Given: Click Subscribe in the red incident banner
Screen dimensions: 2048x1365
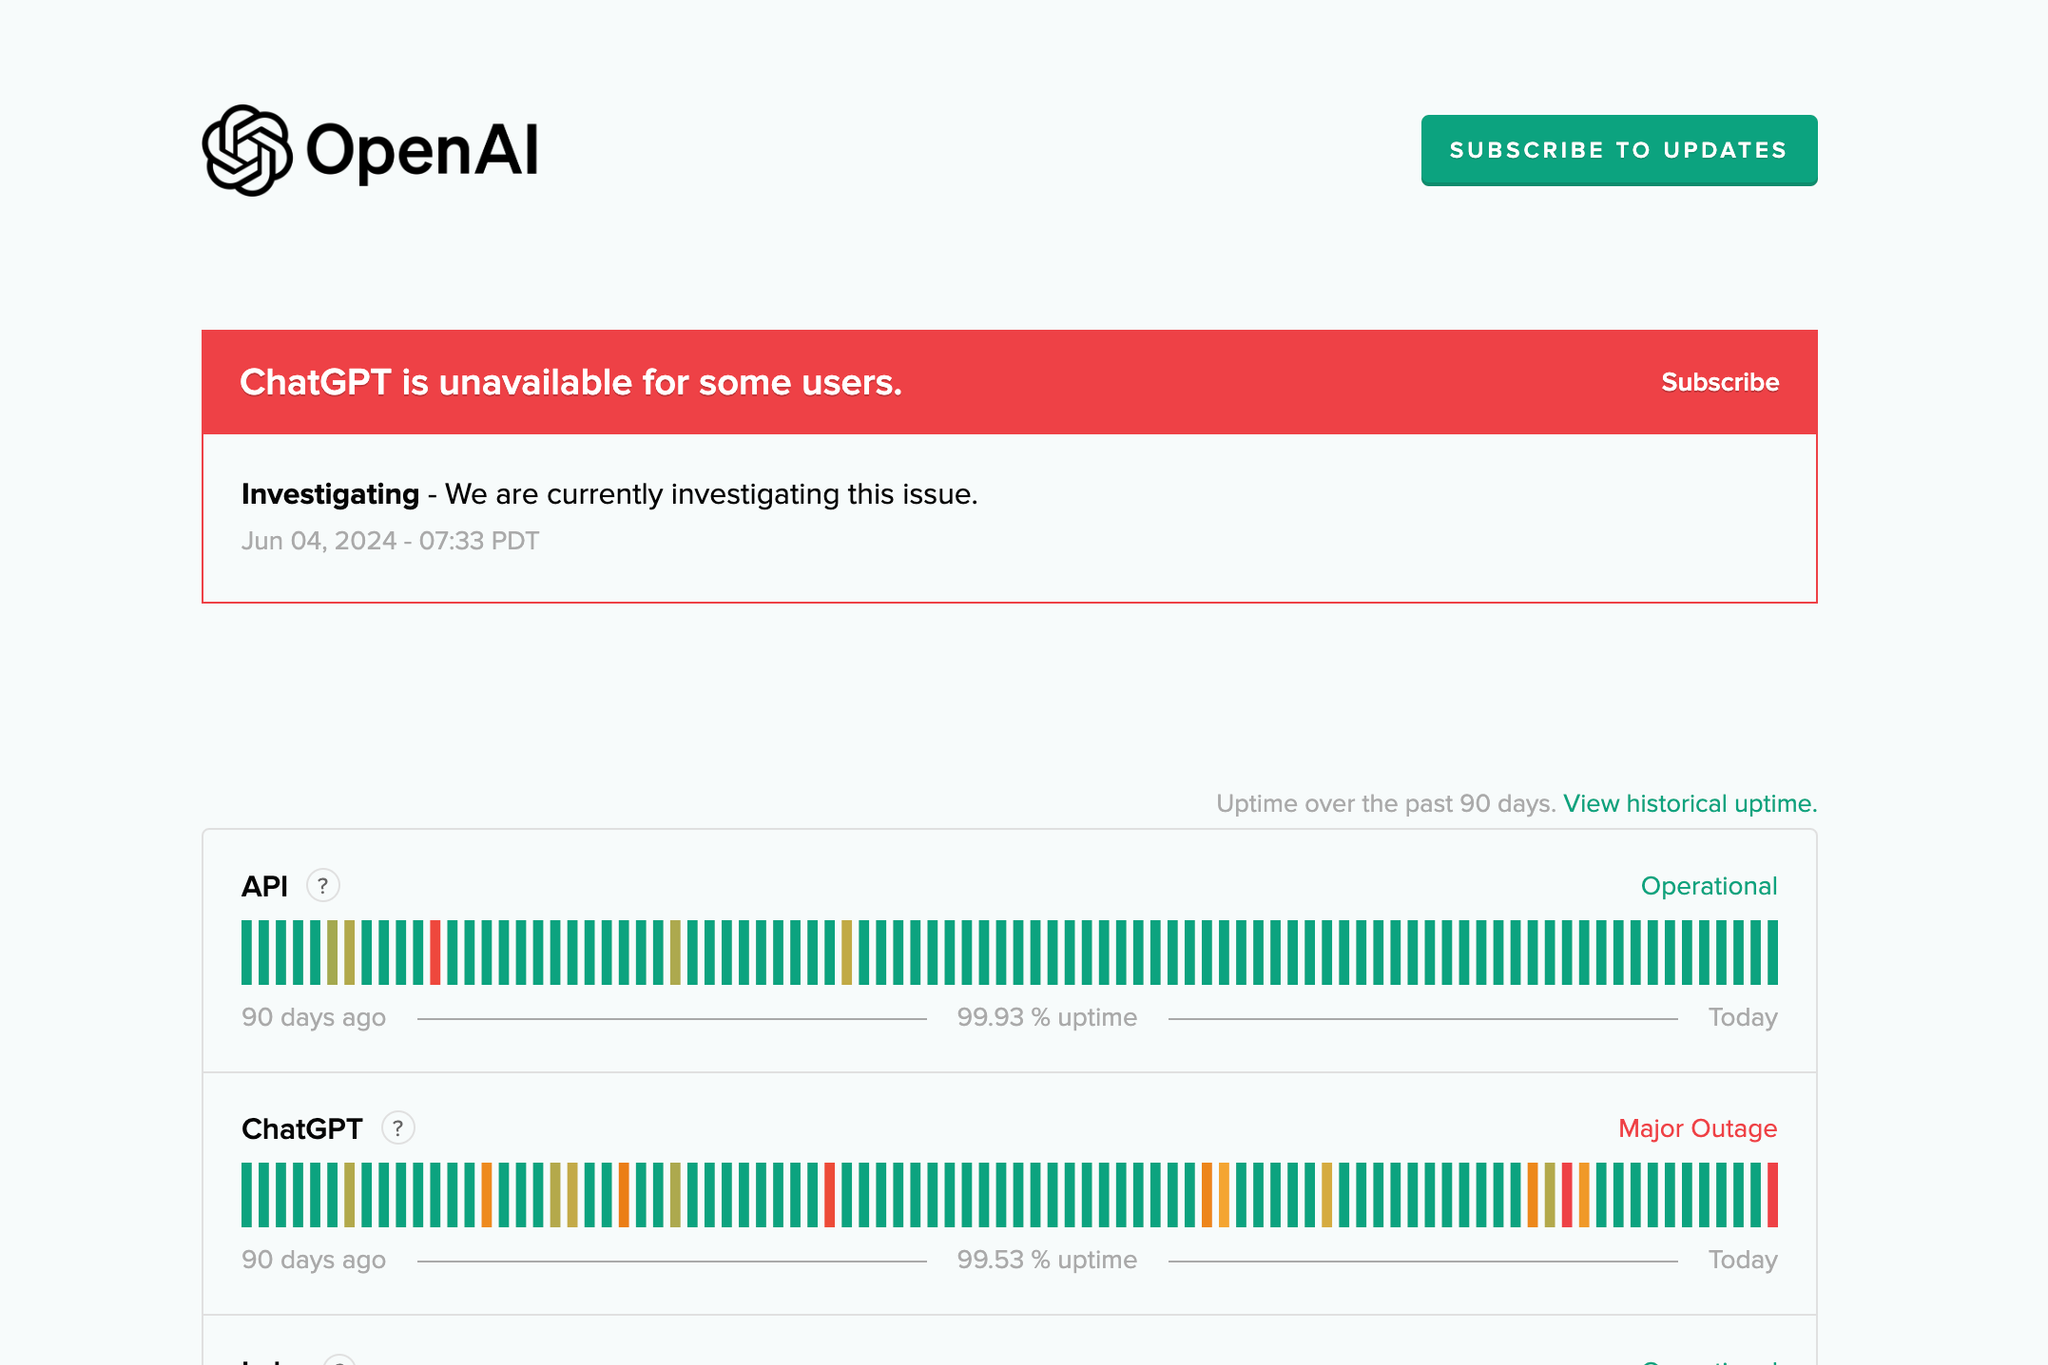Looking at the screenshot, I should [x=1719, y=382].
